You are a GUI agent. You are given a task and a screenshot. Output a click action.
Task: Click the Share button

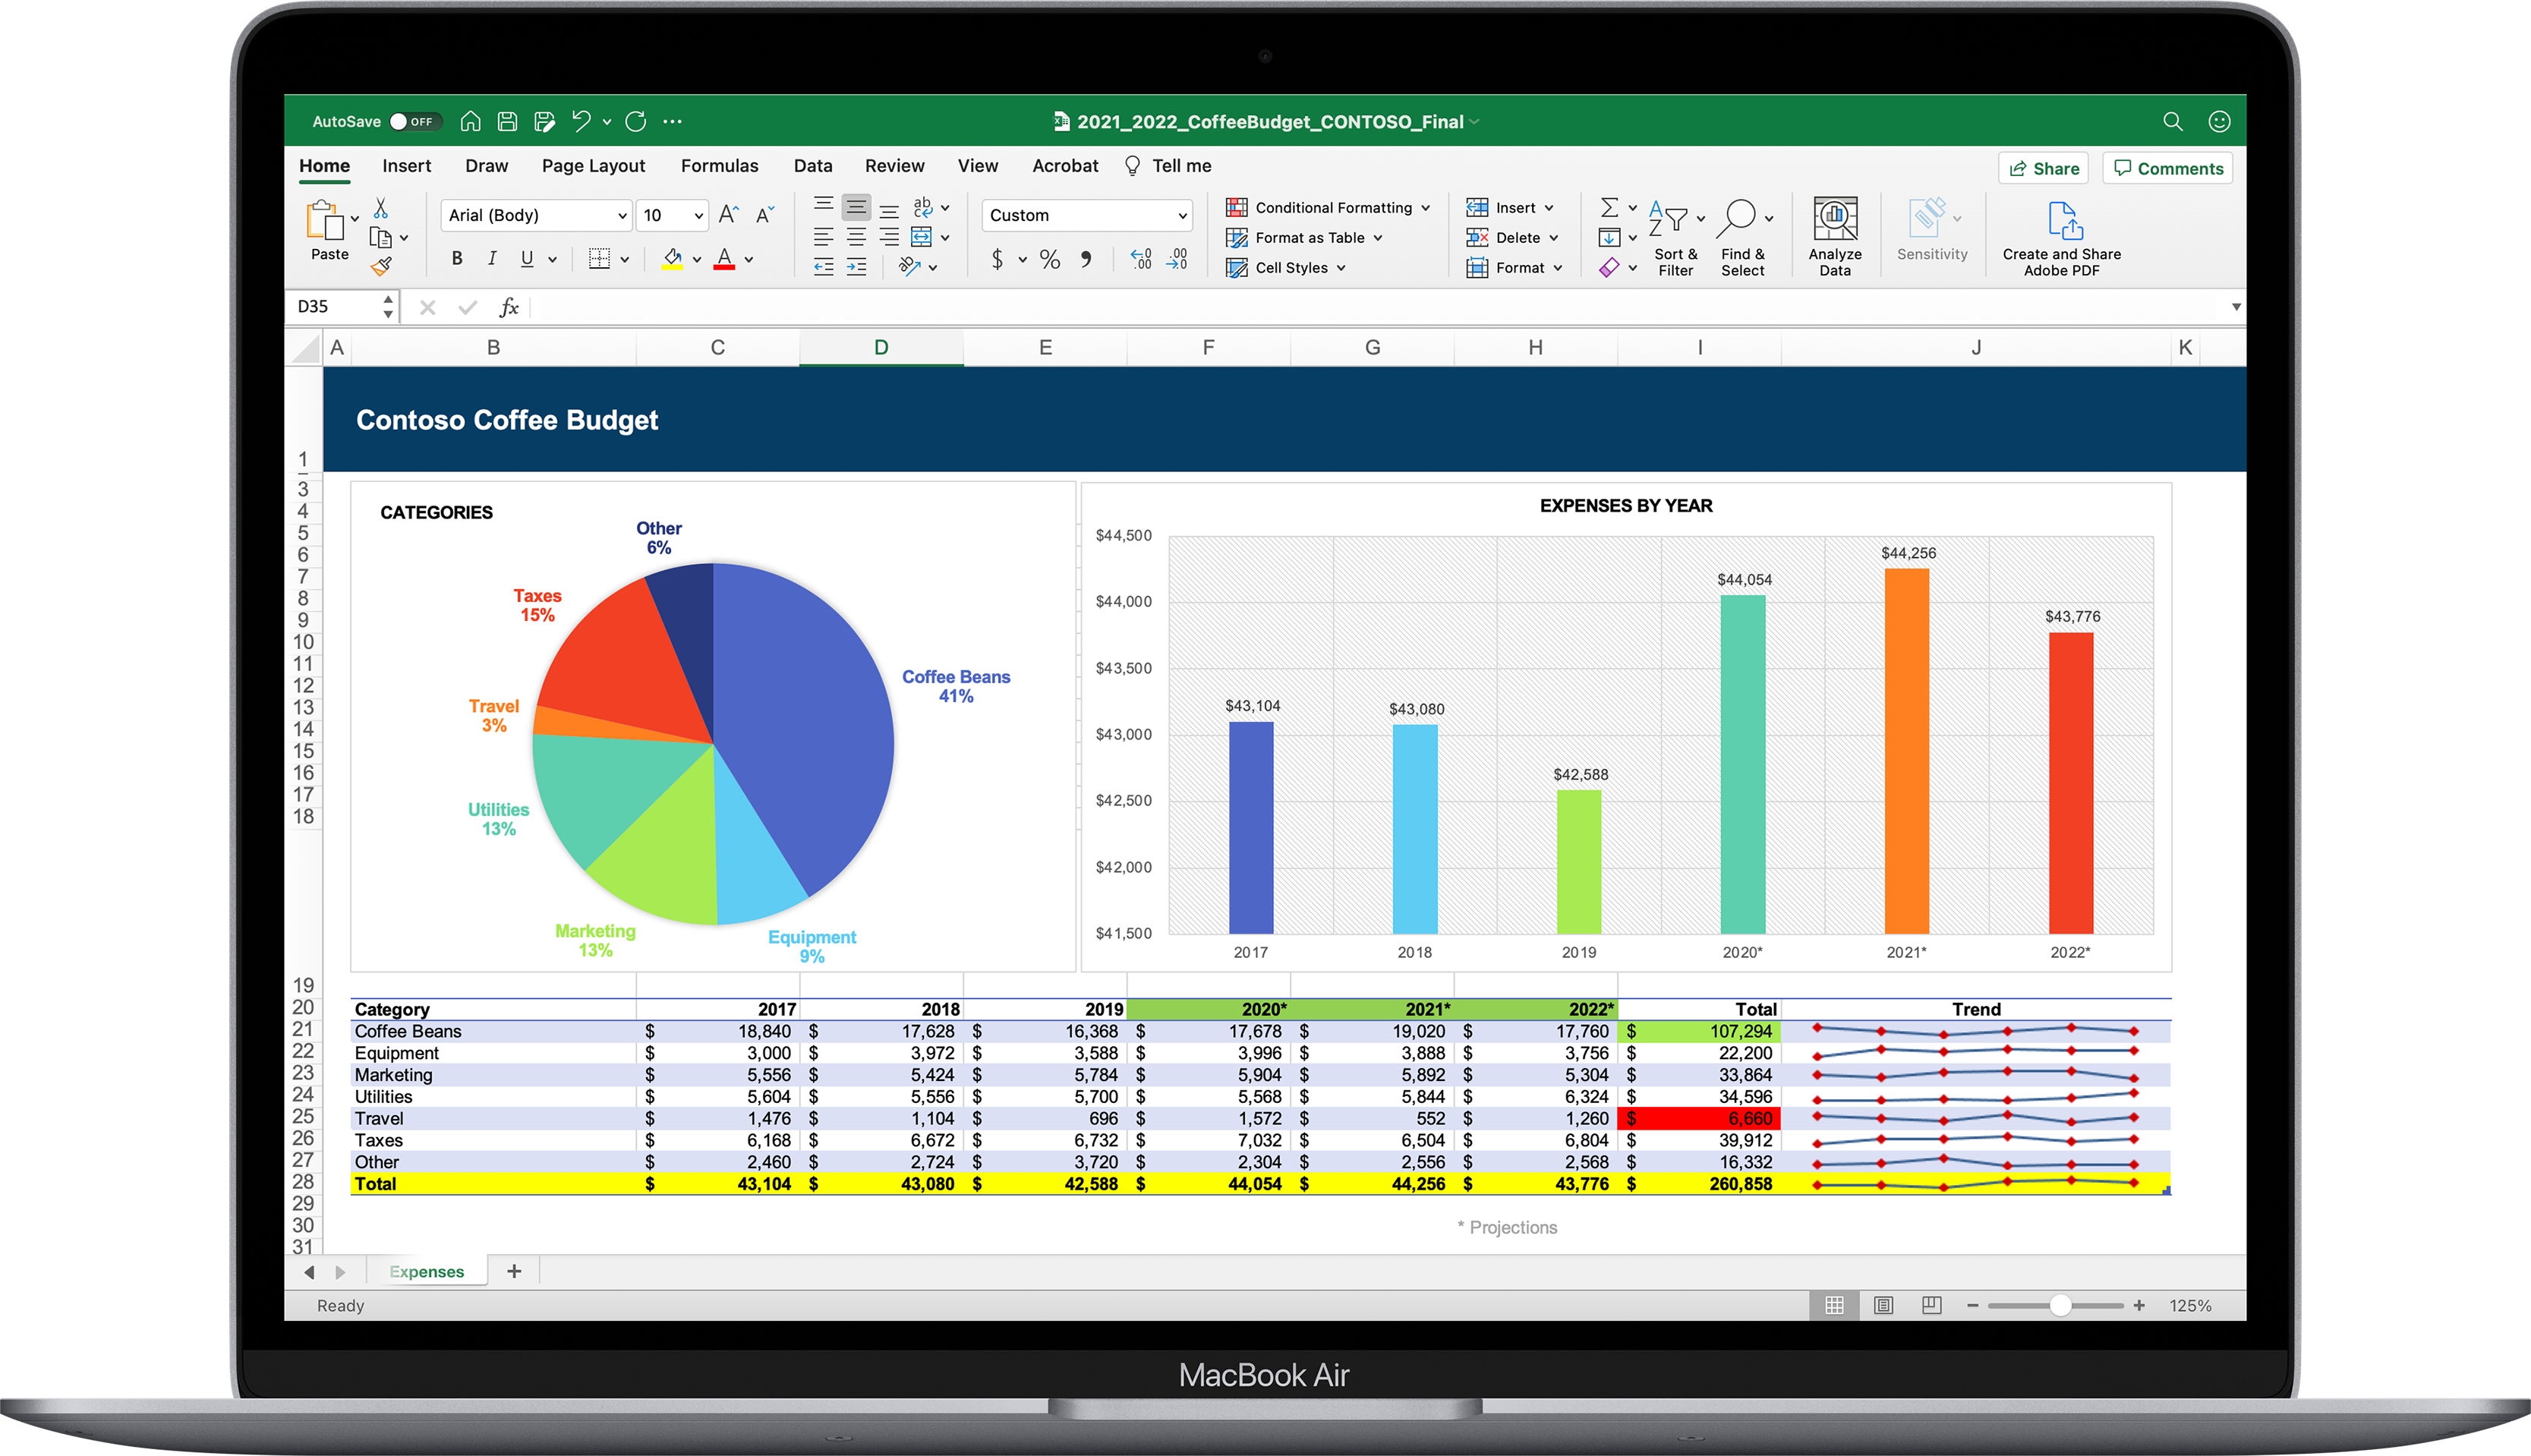click(2044, 168)
